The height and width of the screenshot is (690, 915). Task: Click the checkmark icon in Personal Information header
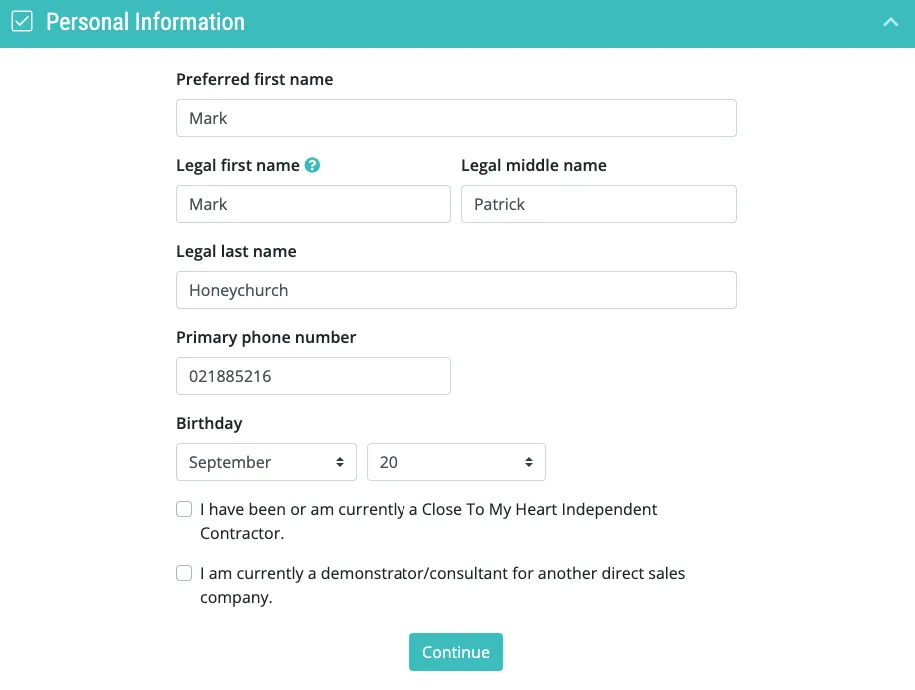pos(22,22)
